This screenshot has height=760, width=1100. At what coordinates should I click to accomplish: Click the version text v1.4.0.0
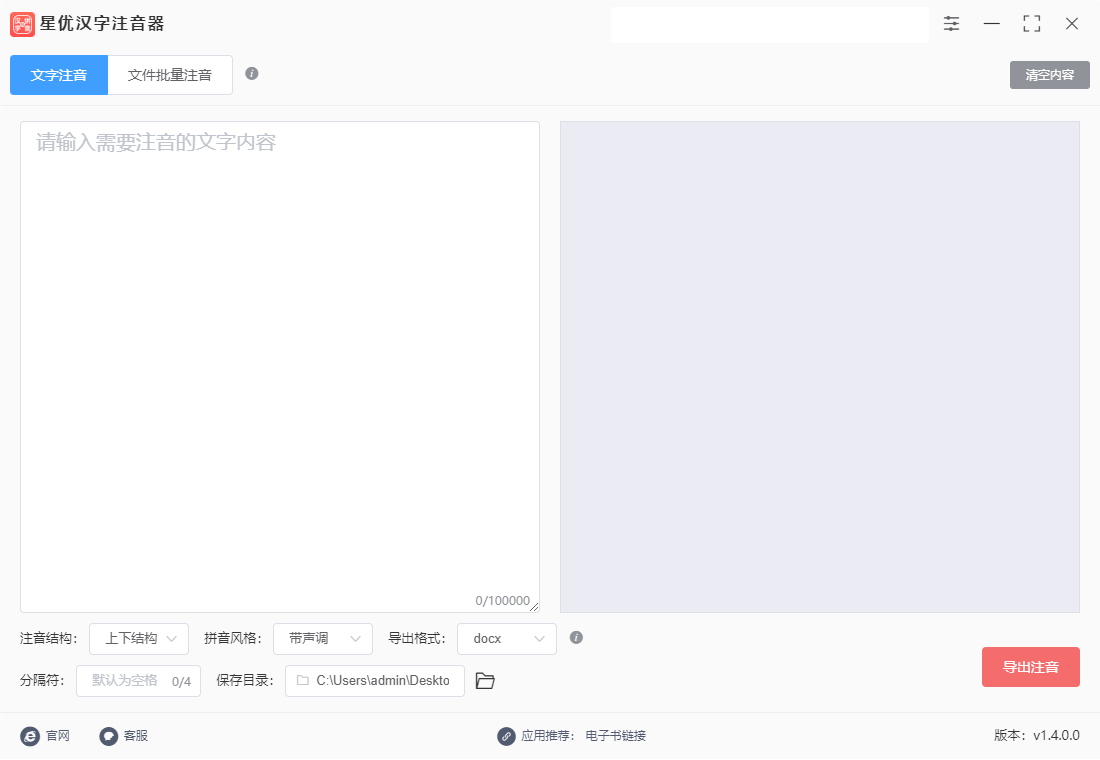pyautogui.click(x=1056, y=735)
